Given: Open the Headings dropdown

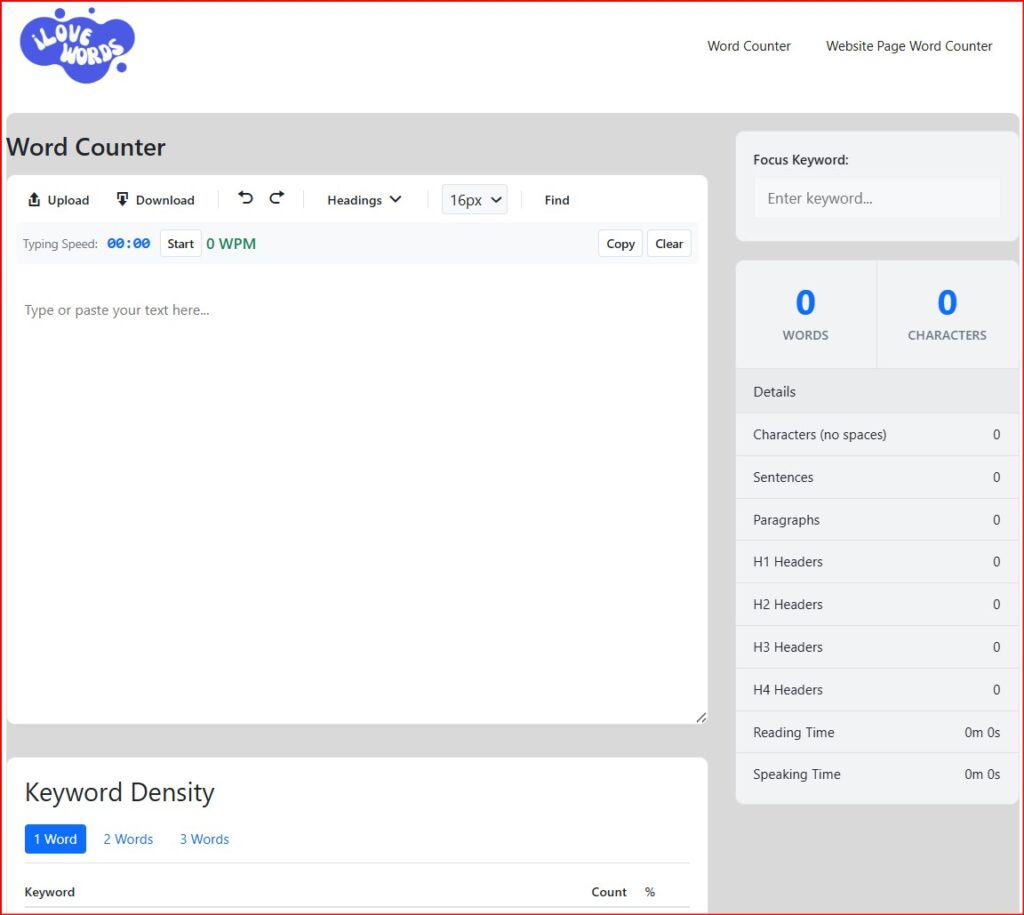Looking at the screenshot, I should 363,199.
